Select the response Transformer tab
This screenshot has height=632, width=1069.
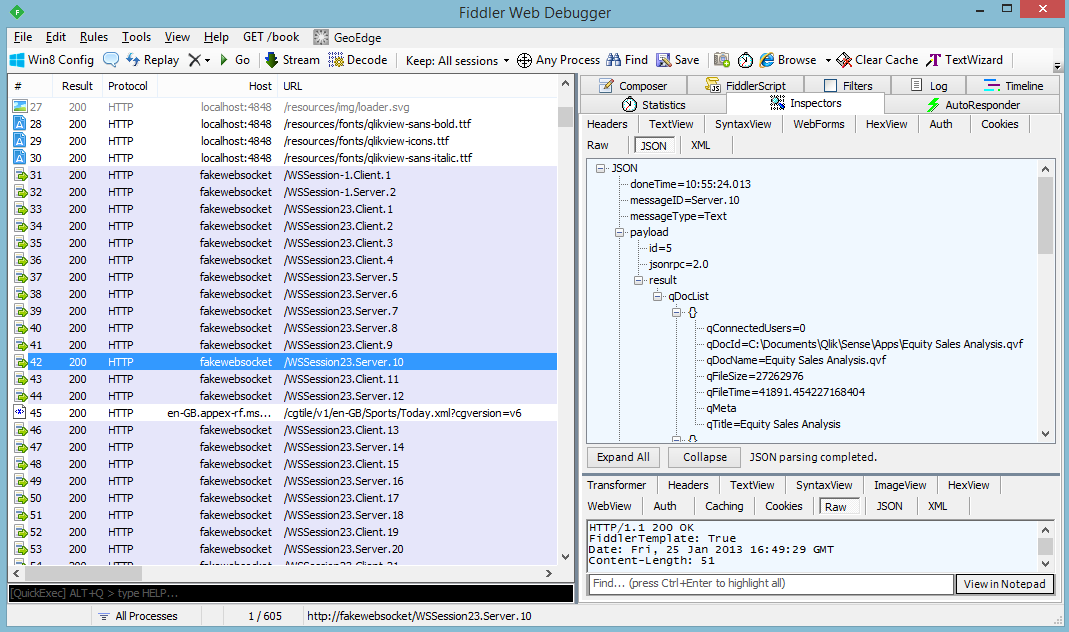616,485
